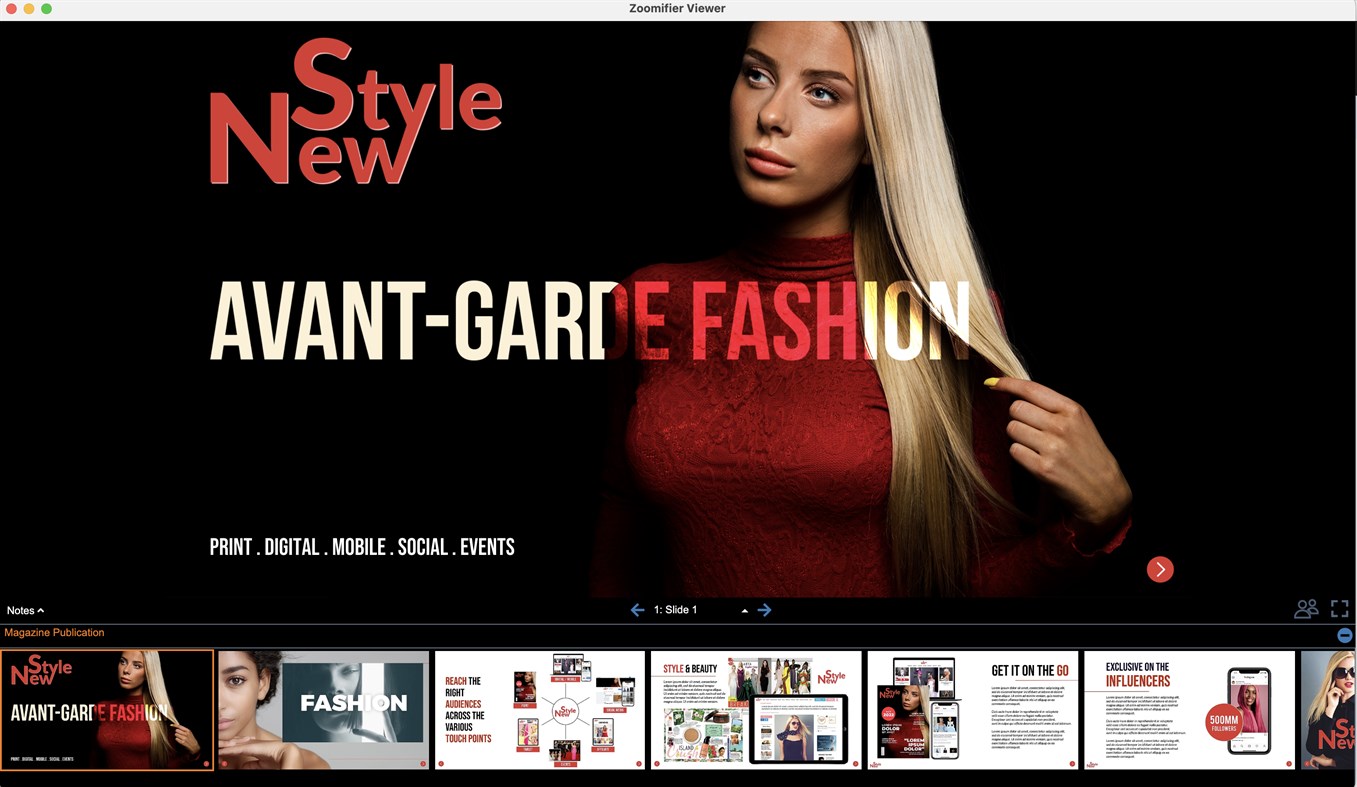The image size is (1357, 787).
Task: Select the FASHION slide thumbnail
Action: click(x=324, y=710)
